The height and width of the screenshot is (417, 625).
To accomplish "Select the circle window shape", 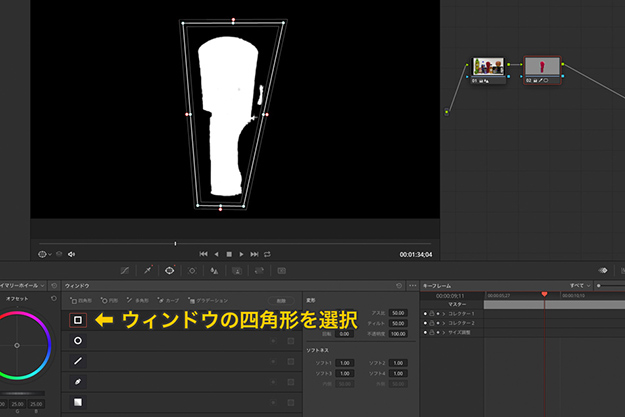I will coord(78,340).
